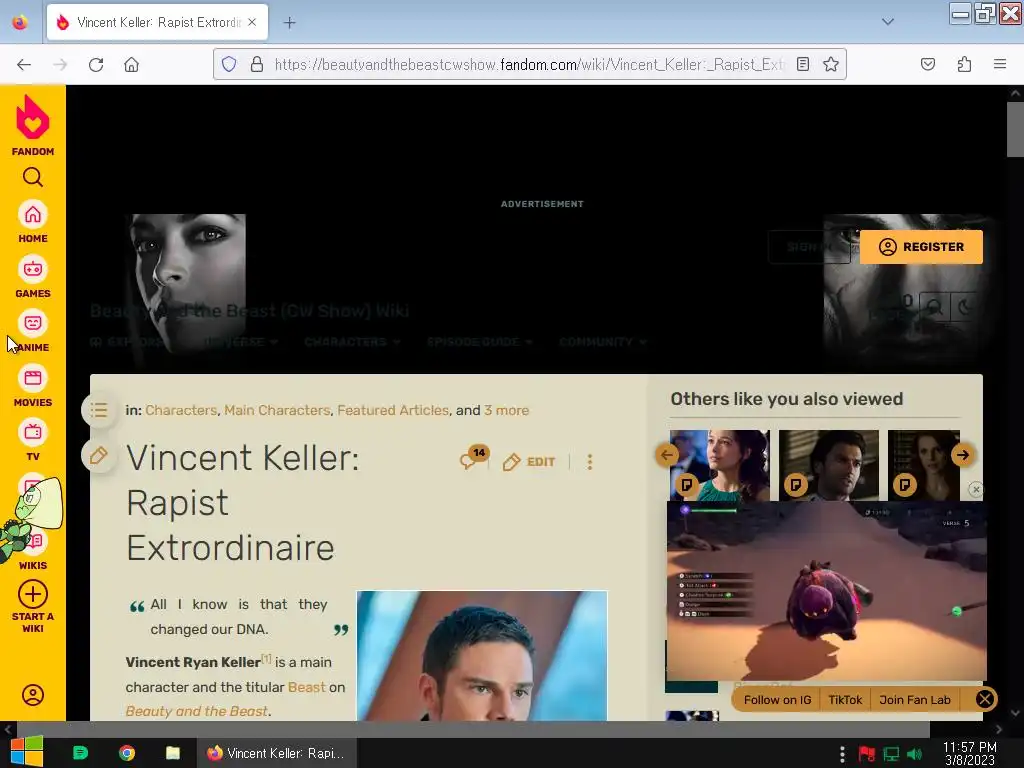Open the Characters category link
The height and width of the screenshot is (768, 1024).
click(181, 410)
